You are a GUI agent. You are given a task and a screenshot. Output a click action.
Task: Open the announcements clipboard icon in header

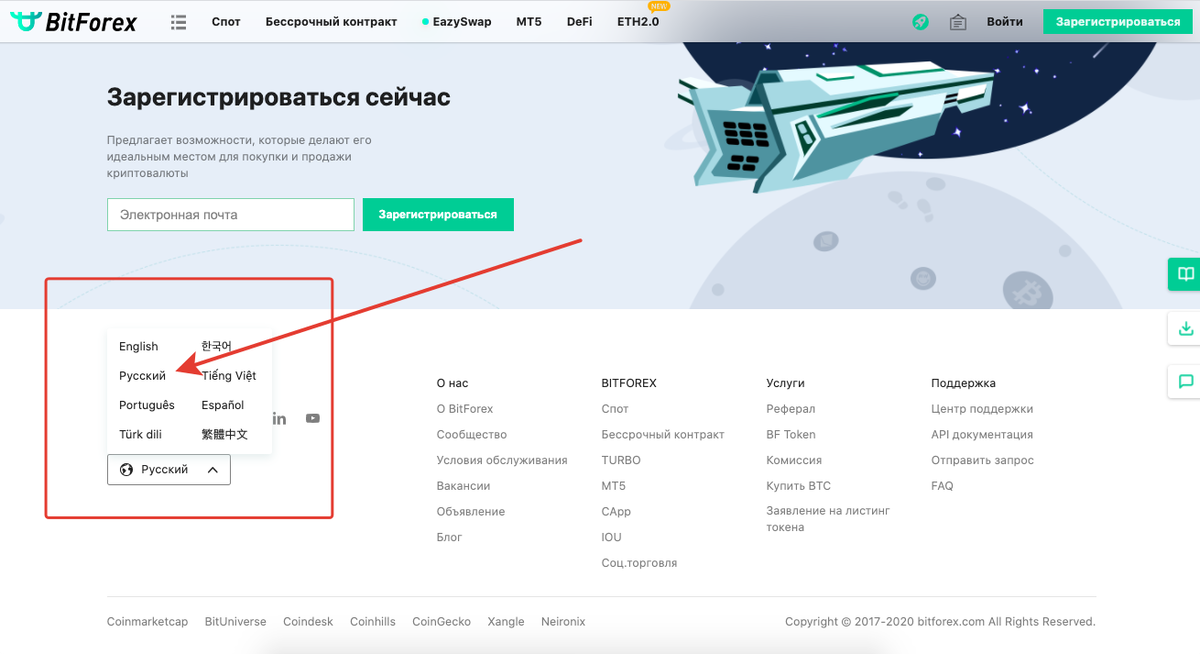pos(958,21)
